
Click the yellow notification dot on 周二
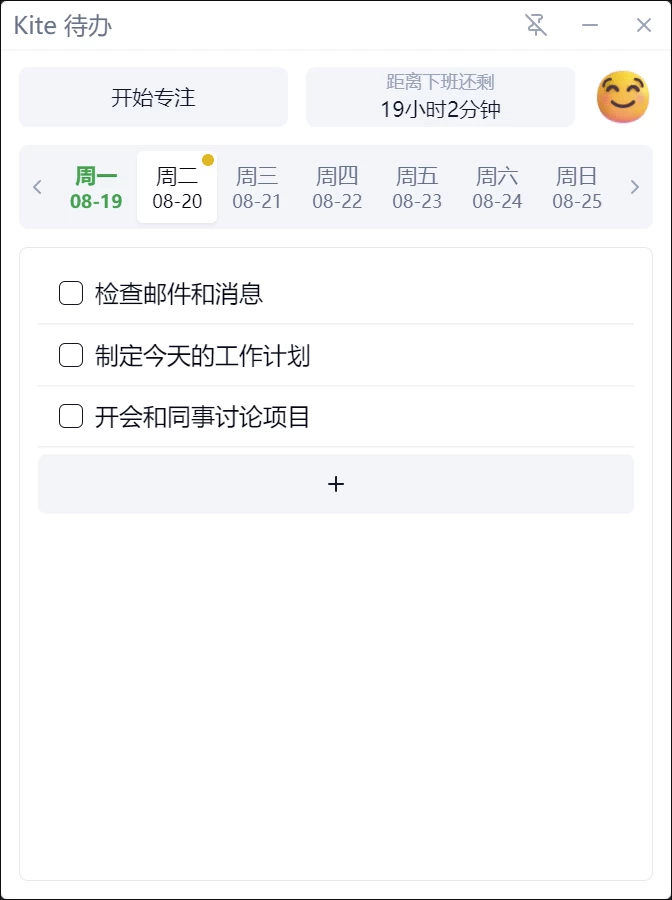pos(208,158)
